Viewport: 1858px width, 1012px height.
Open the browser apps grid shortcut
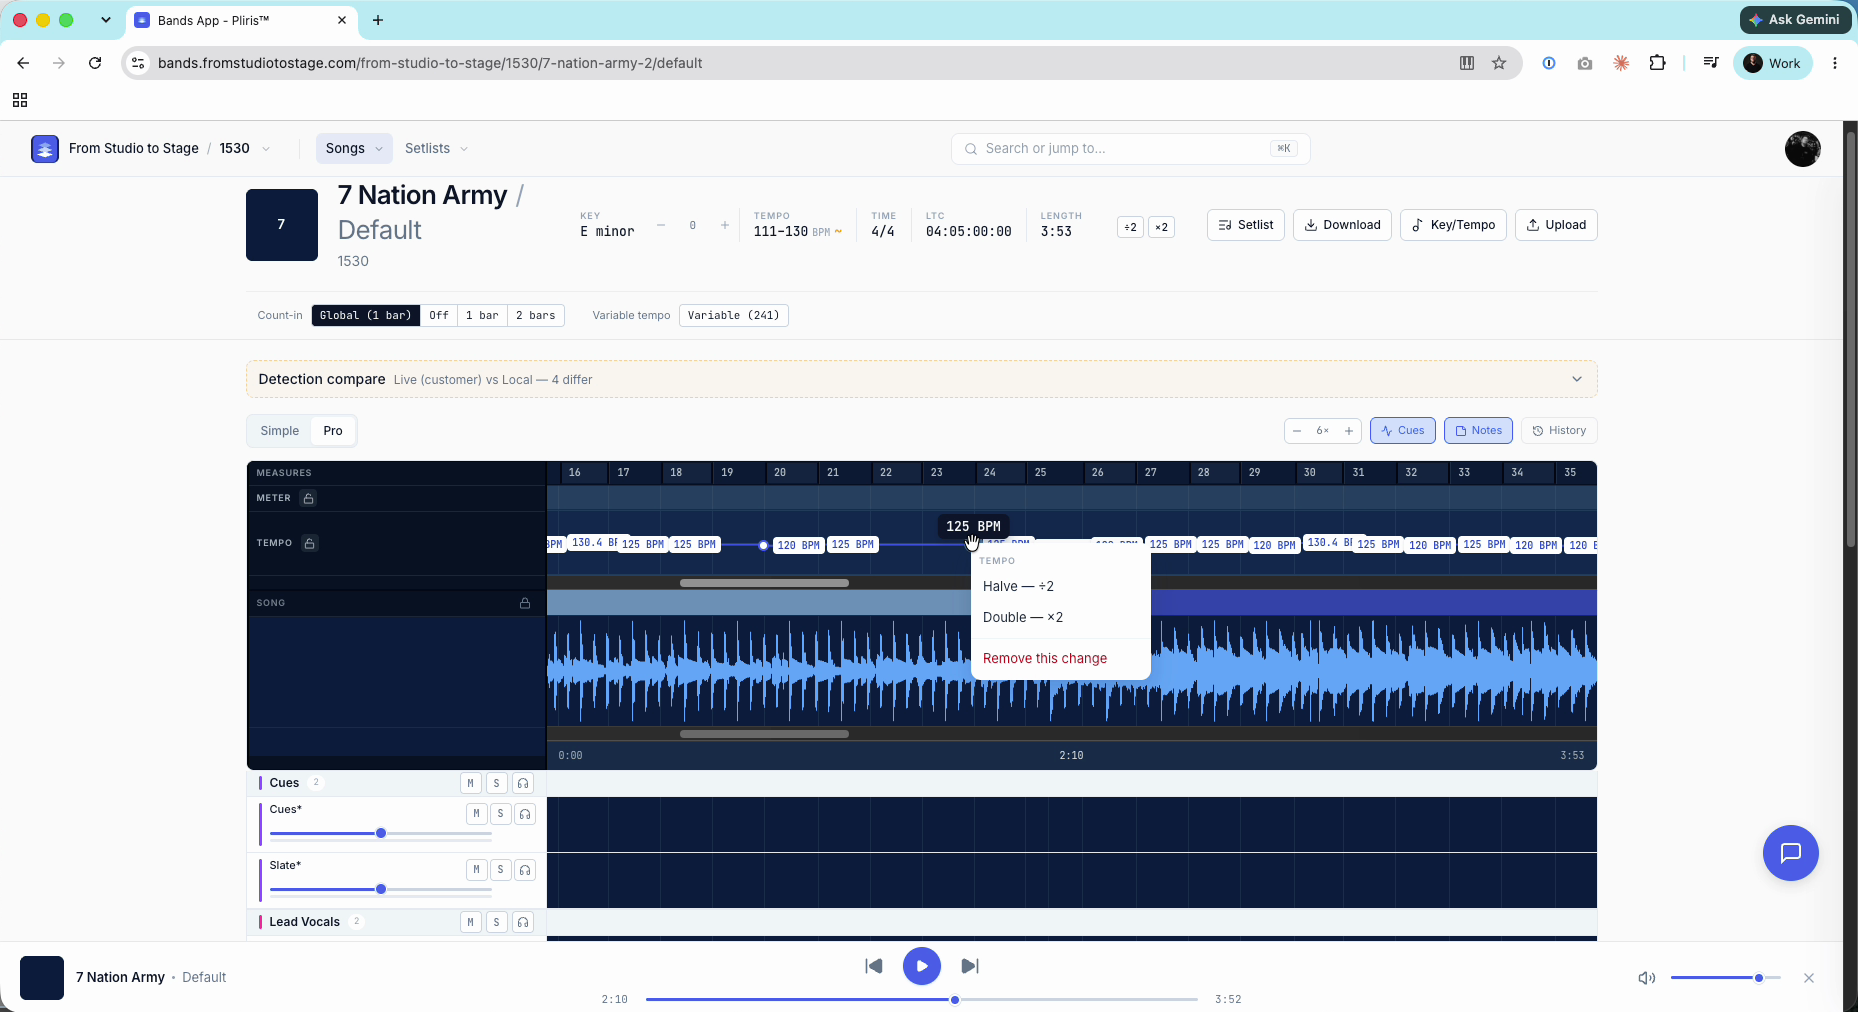pyautogui.click(x=20, y=100)
